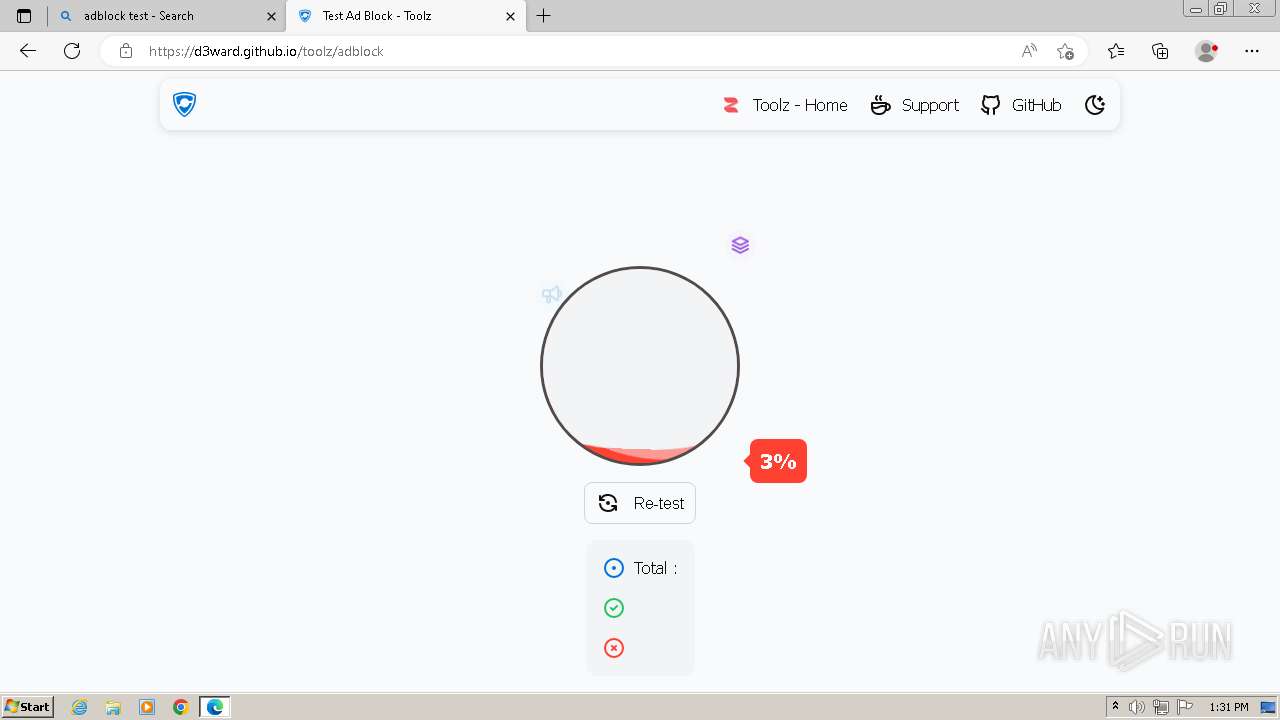Click the Re-test button
Viewport: 1280px width, 720px height.
pyautogui.click(x=640, y=503)
